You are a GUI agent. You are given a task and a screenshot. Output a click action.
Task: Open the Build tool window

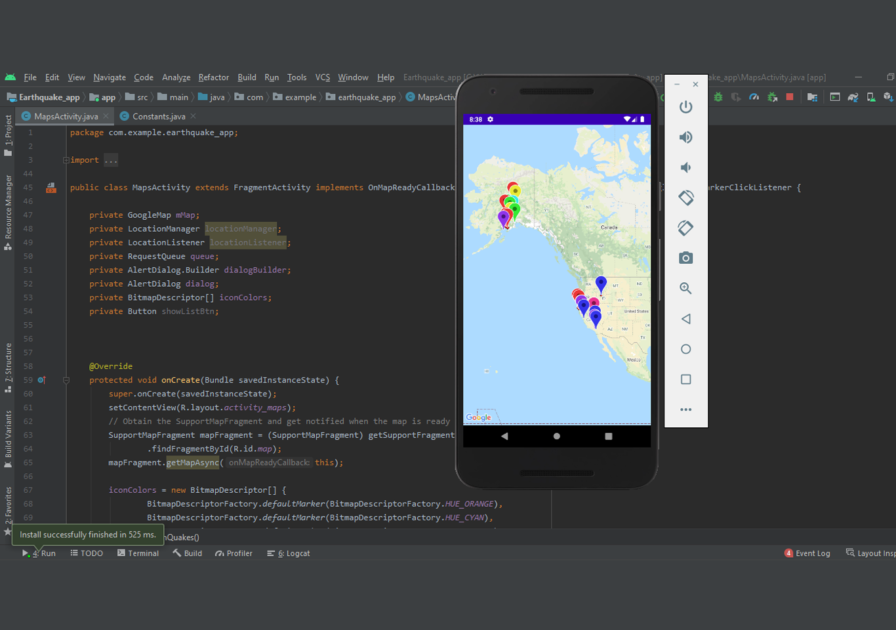[187, 553]
